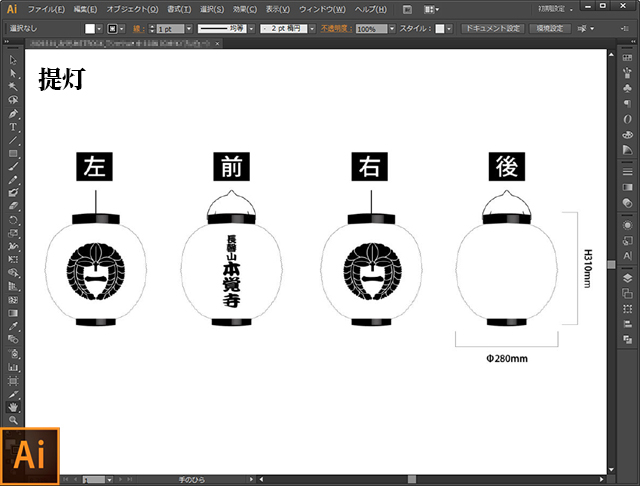The image size is (640, 486).
Task: Open the 100% opacity dropdown arrow
Action: click(392, 29)
